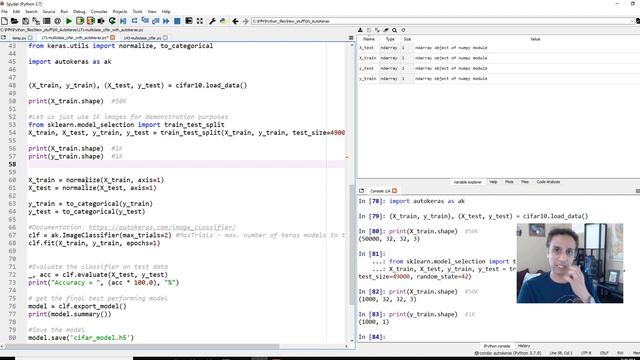640x360 pixels.
Task: Close the Console 1/A tab
Action: click(394, 191)
